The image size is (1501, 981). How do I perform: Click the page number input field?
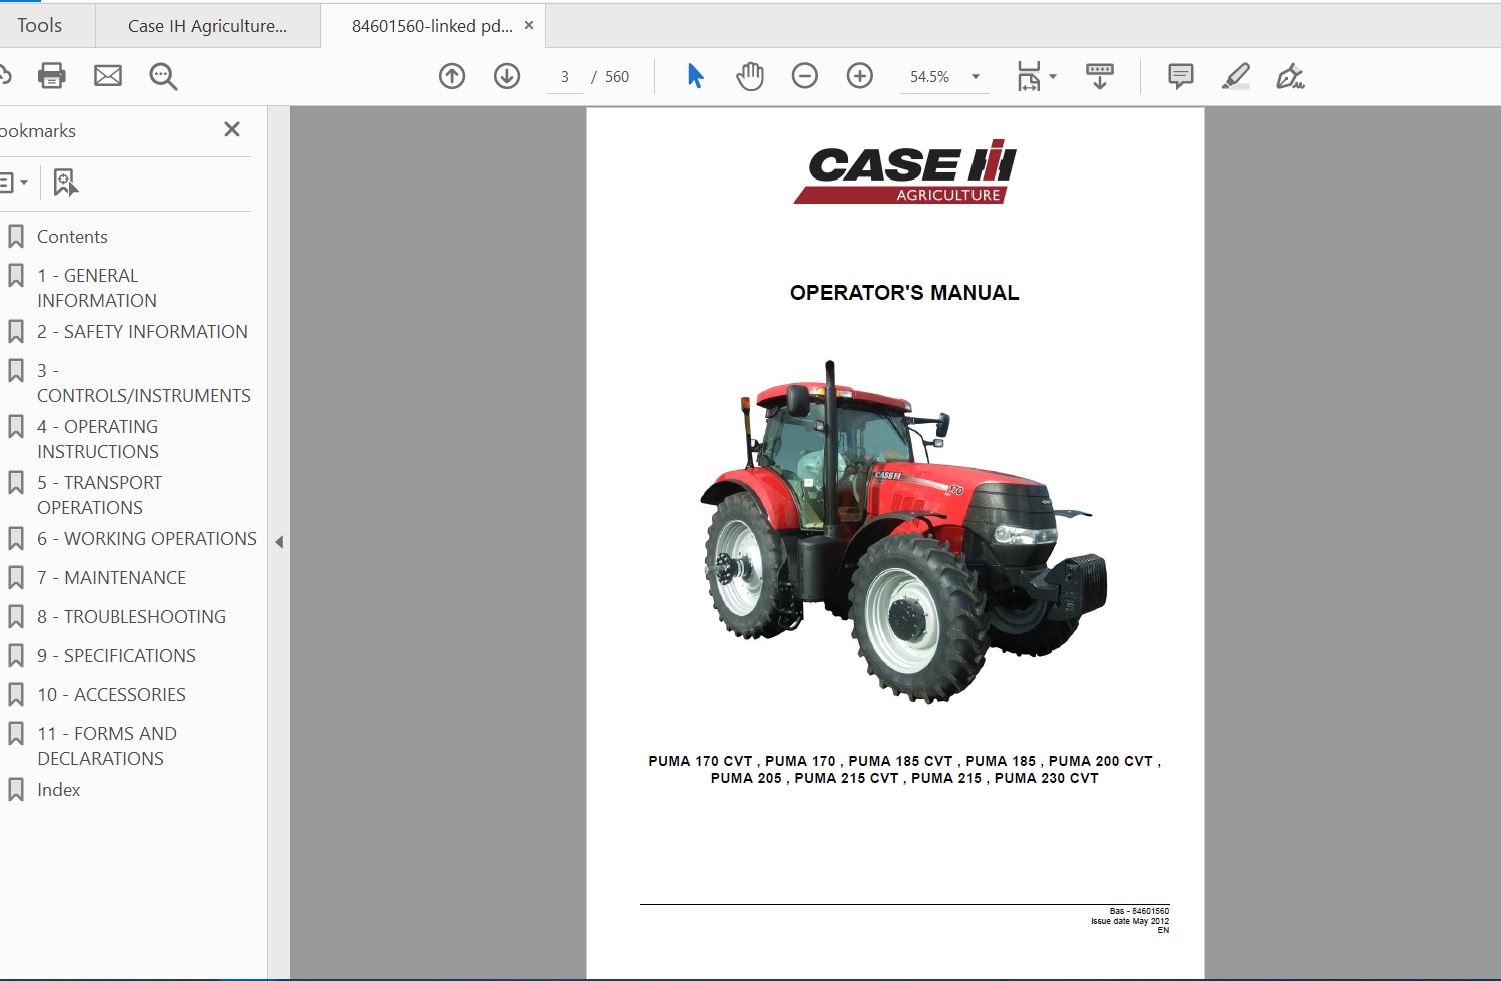[565, 77]
